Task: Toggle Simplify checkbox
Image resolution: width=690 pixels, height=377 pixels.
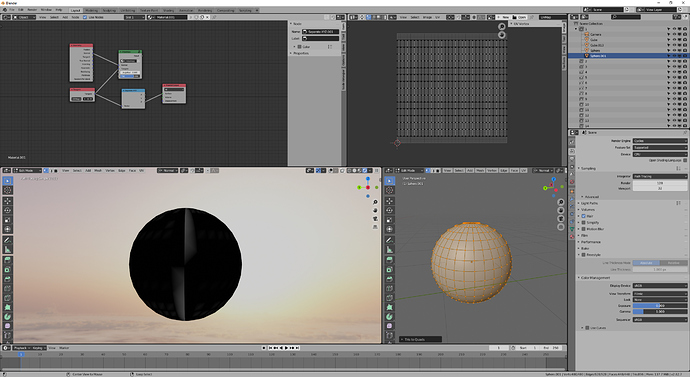Action: click(x=584, y=223)
